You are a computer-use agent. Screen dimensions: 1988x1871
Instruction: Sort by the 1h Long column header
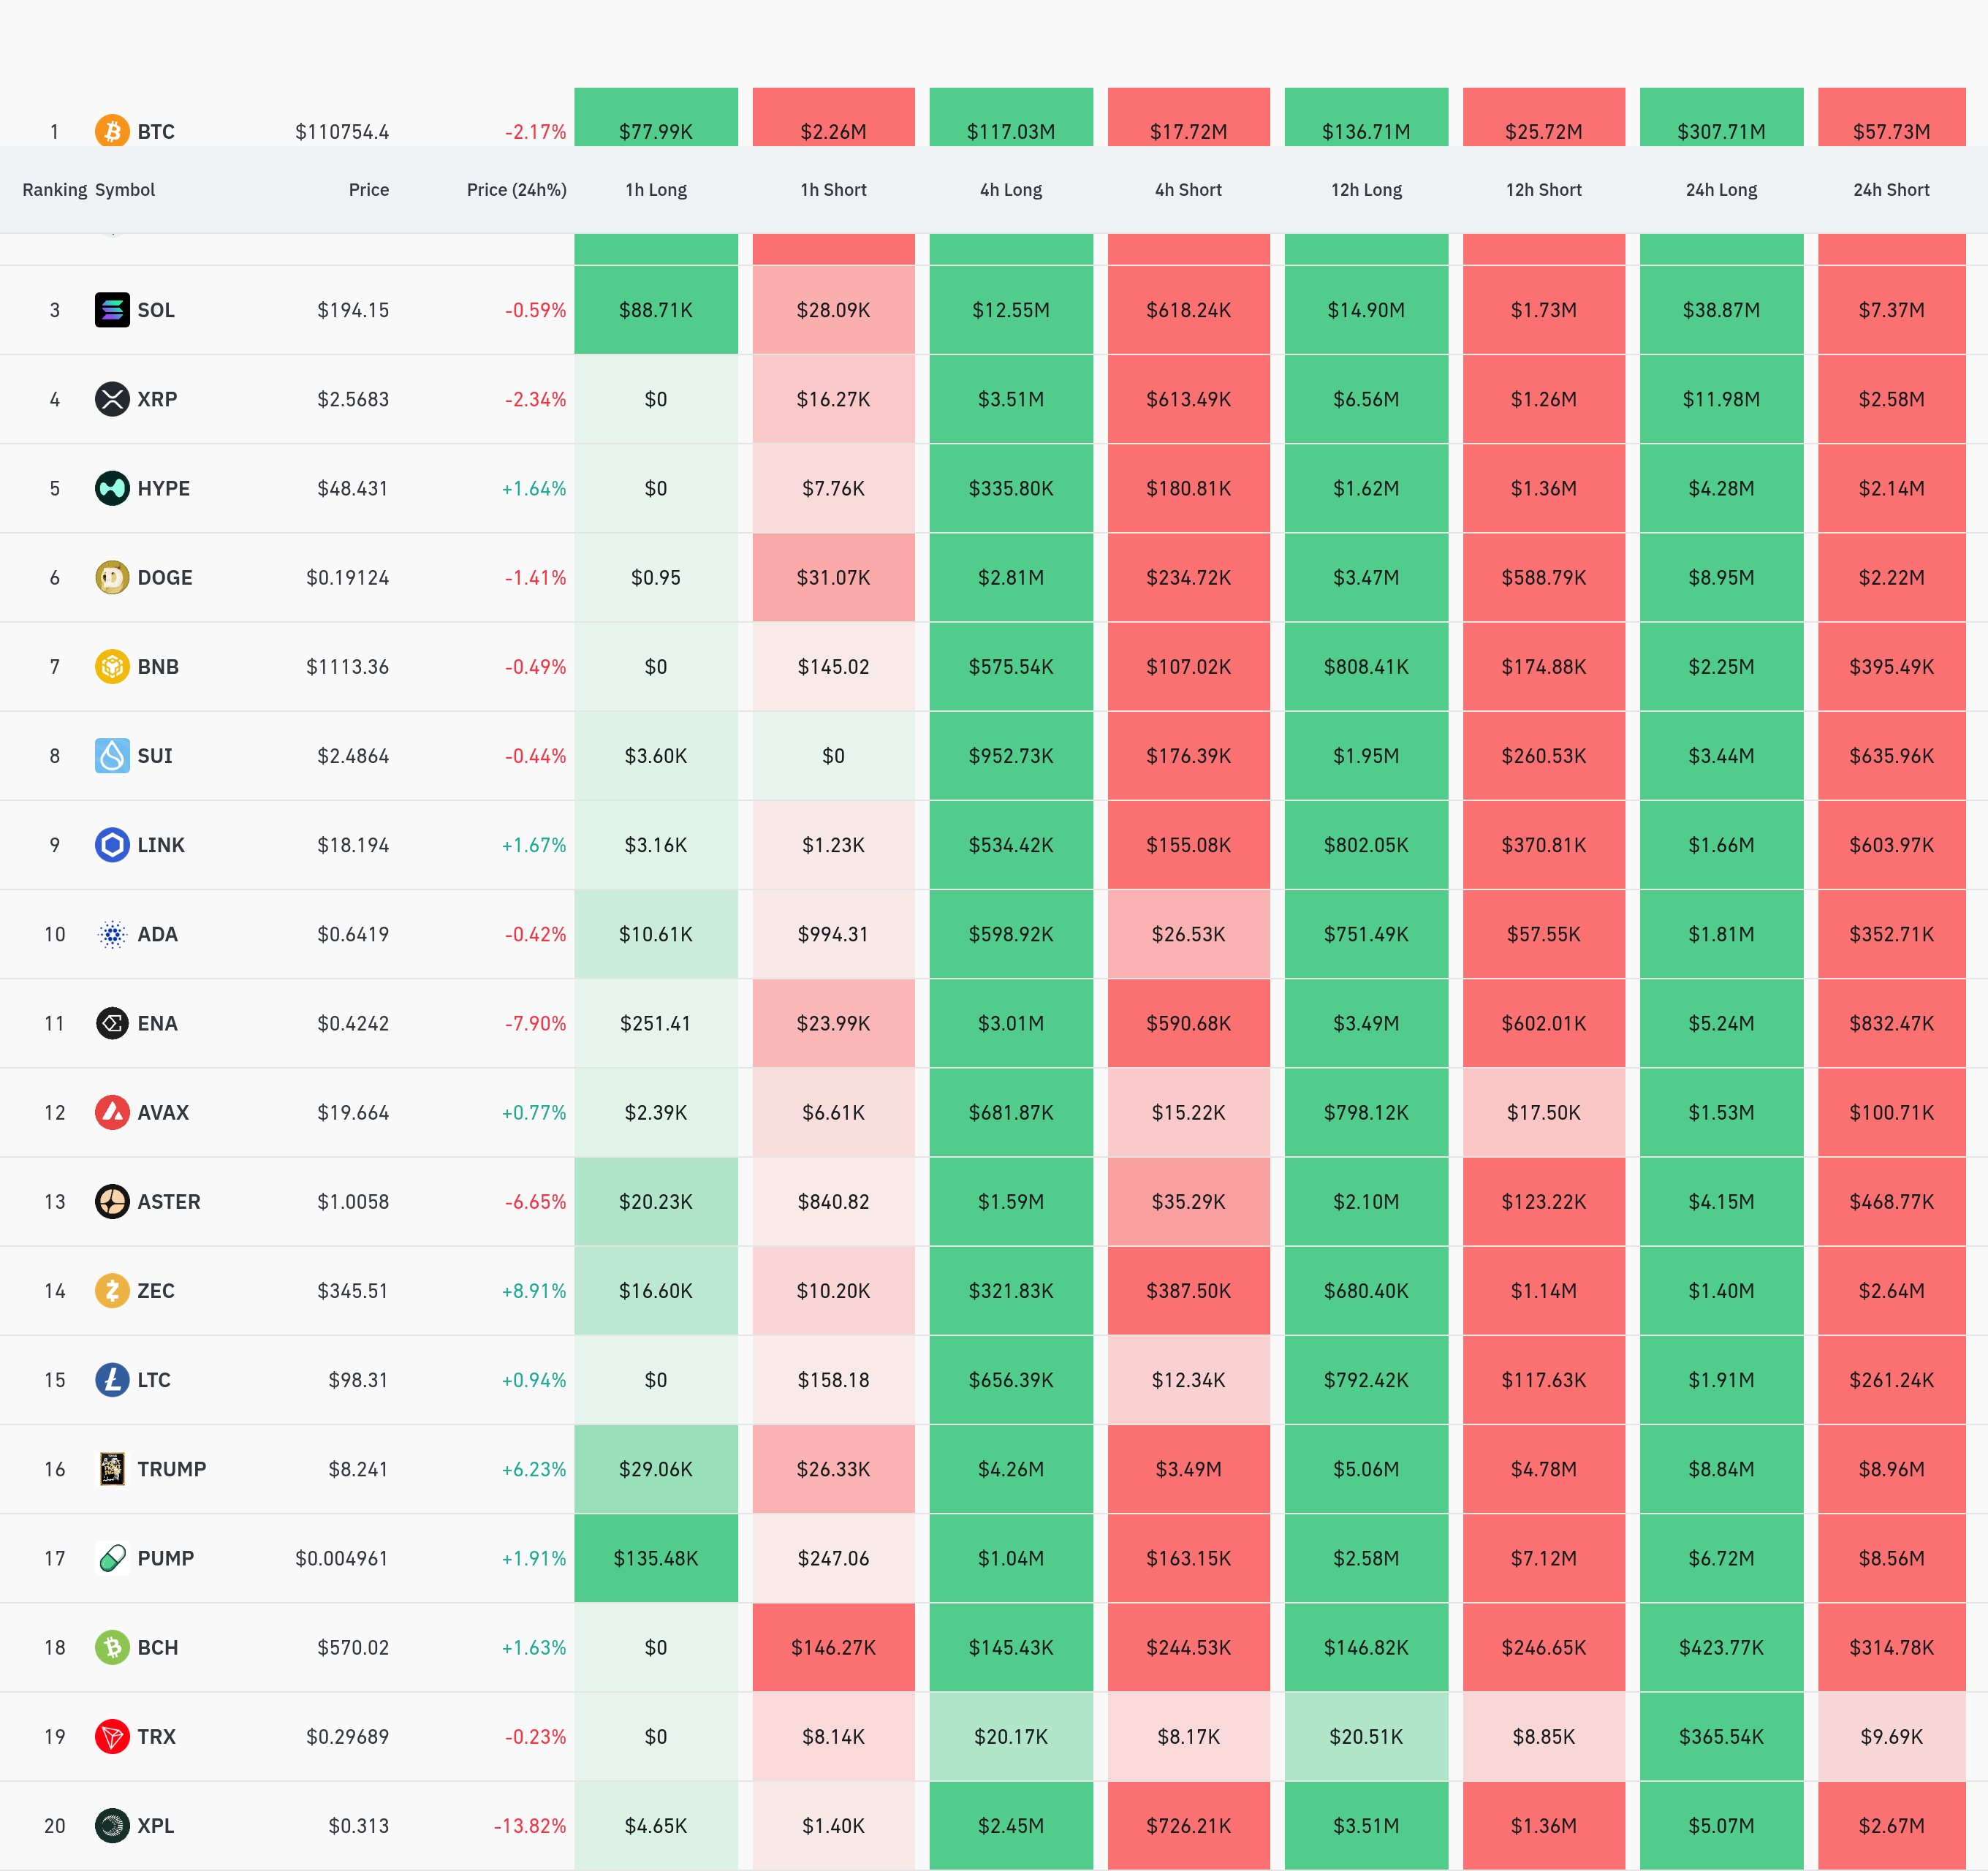[656, 190]
